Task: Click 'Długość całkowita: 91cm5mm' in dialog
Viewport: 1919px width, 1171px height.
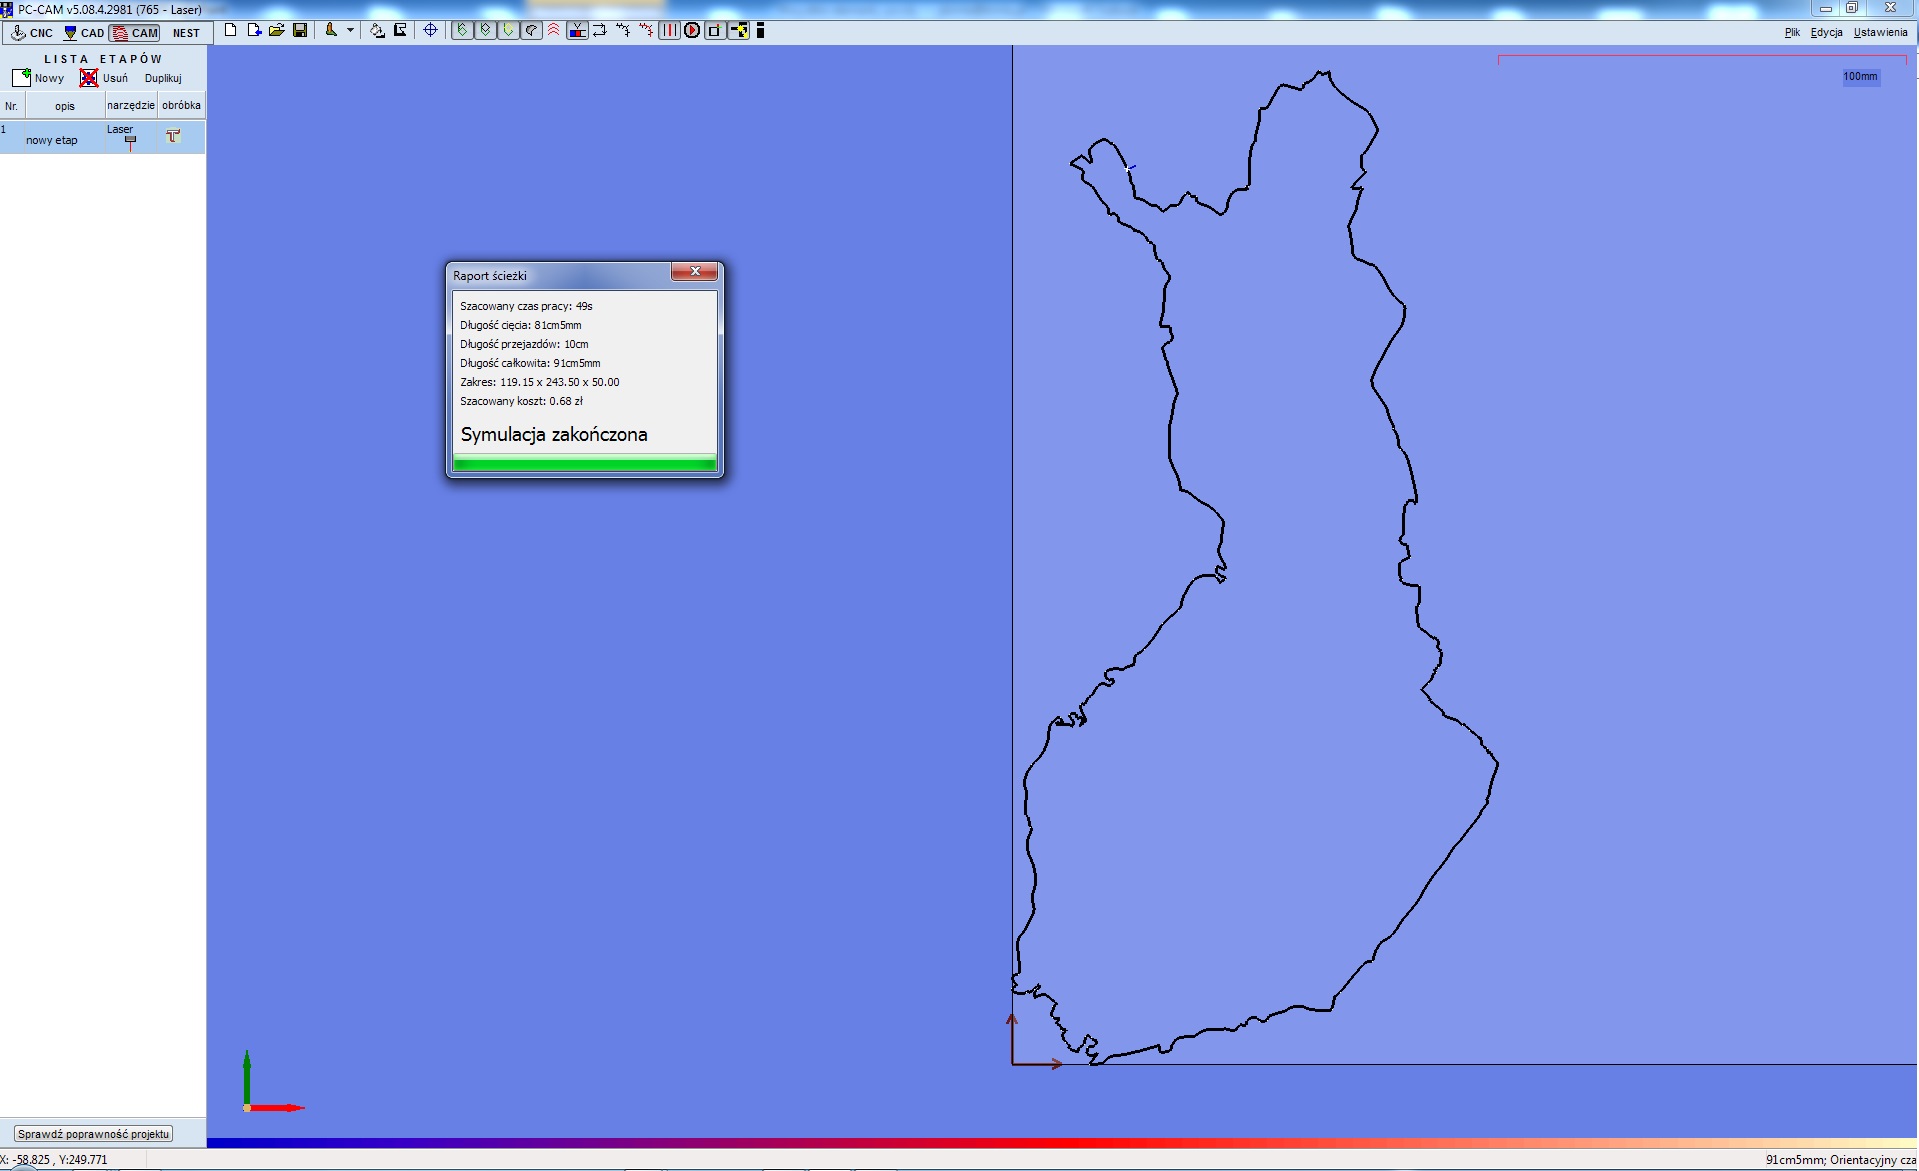Action: pyautogui.click(x=530, y=363)
